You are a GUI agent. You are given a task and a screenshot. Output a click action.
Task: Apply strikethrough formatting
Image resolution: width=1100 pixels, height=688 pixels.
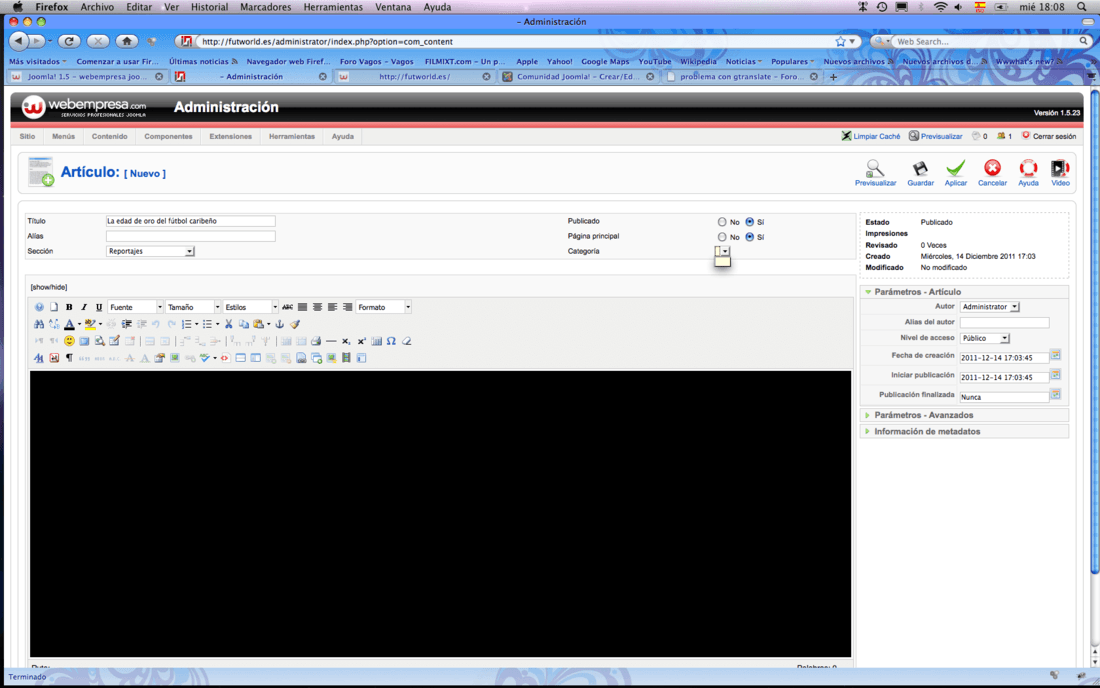coord(288,307)
